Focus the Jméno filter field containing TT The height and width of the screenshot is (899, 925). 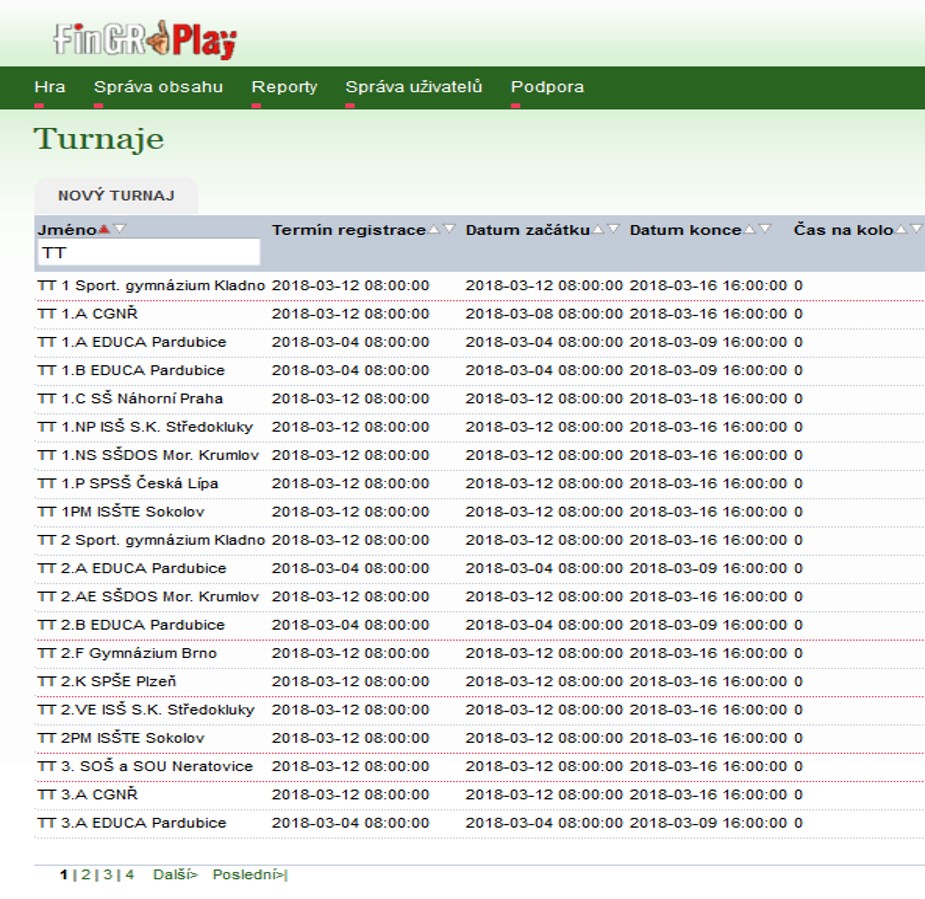(x=149, y=252)
